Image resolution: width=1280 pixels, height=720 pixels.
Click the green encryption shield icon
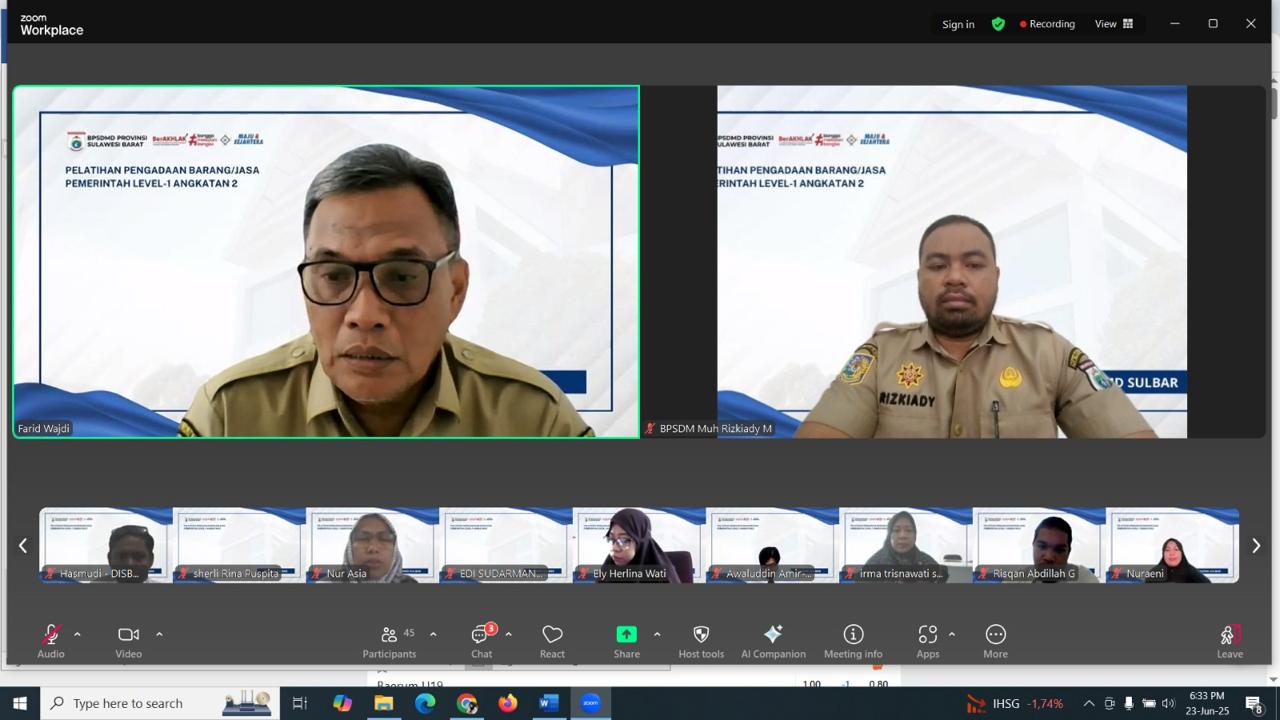(x=998, y=24)
